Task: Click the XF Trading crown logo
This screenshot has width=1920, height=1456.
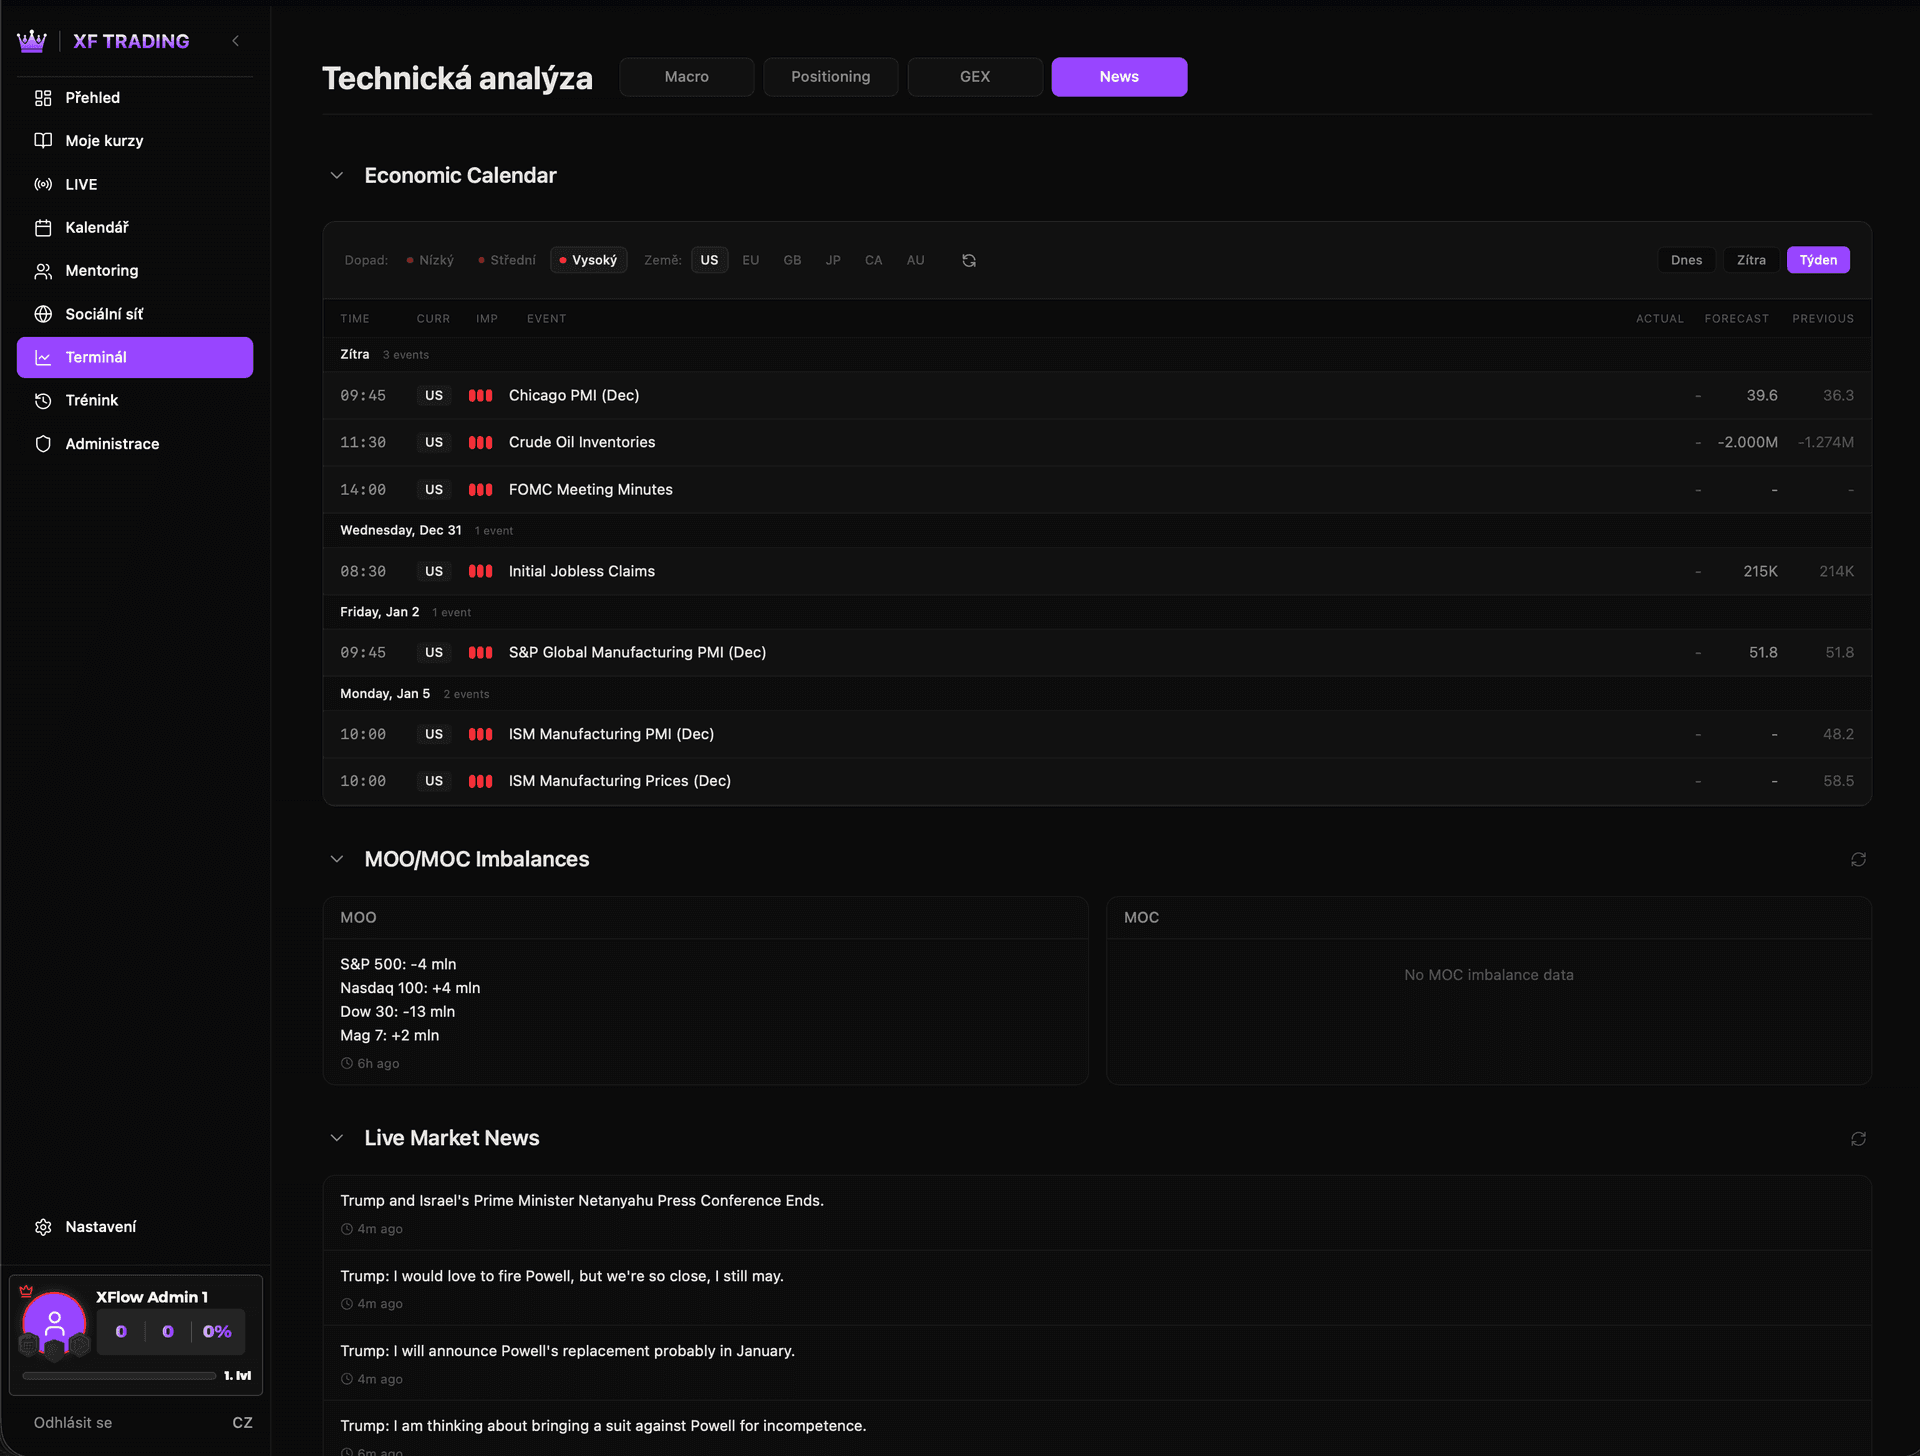Action: click(32, 41)
